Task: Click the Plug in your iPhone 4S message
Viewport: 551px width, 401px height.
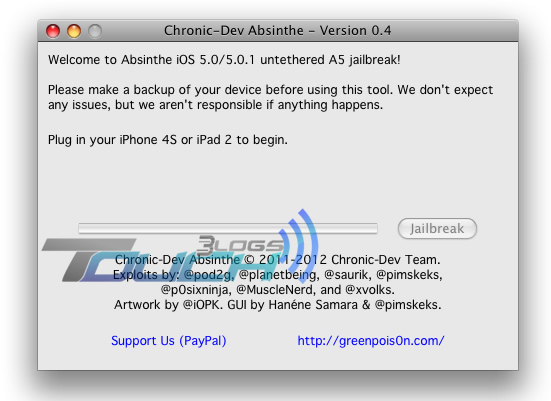Action: point(168,140)
